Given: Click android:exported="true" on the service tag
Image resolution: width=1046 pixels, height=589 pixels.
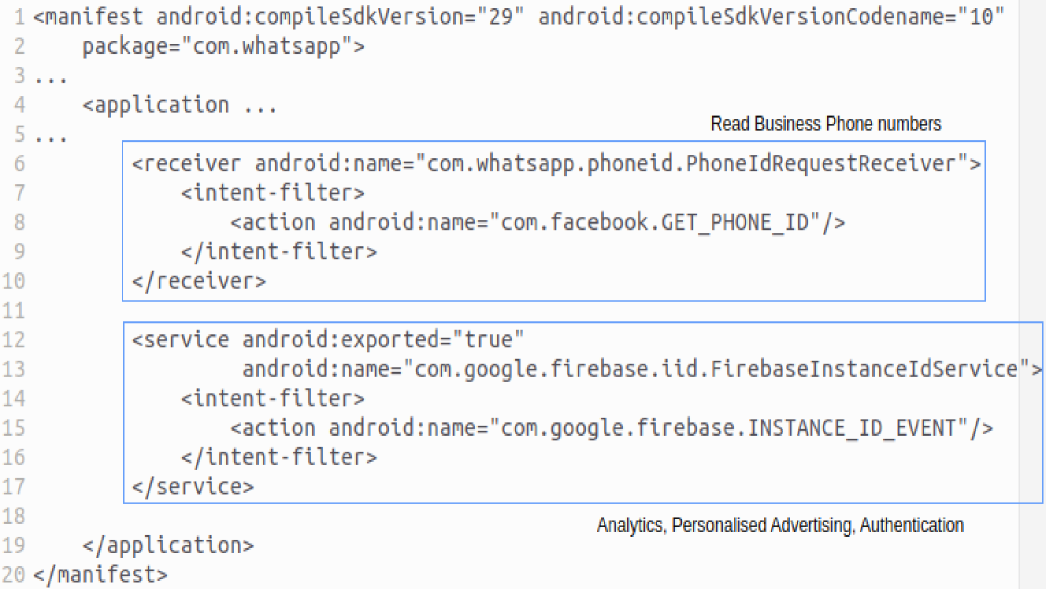Looking at the screenshot, I should [383, 340].
